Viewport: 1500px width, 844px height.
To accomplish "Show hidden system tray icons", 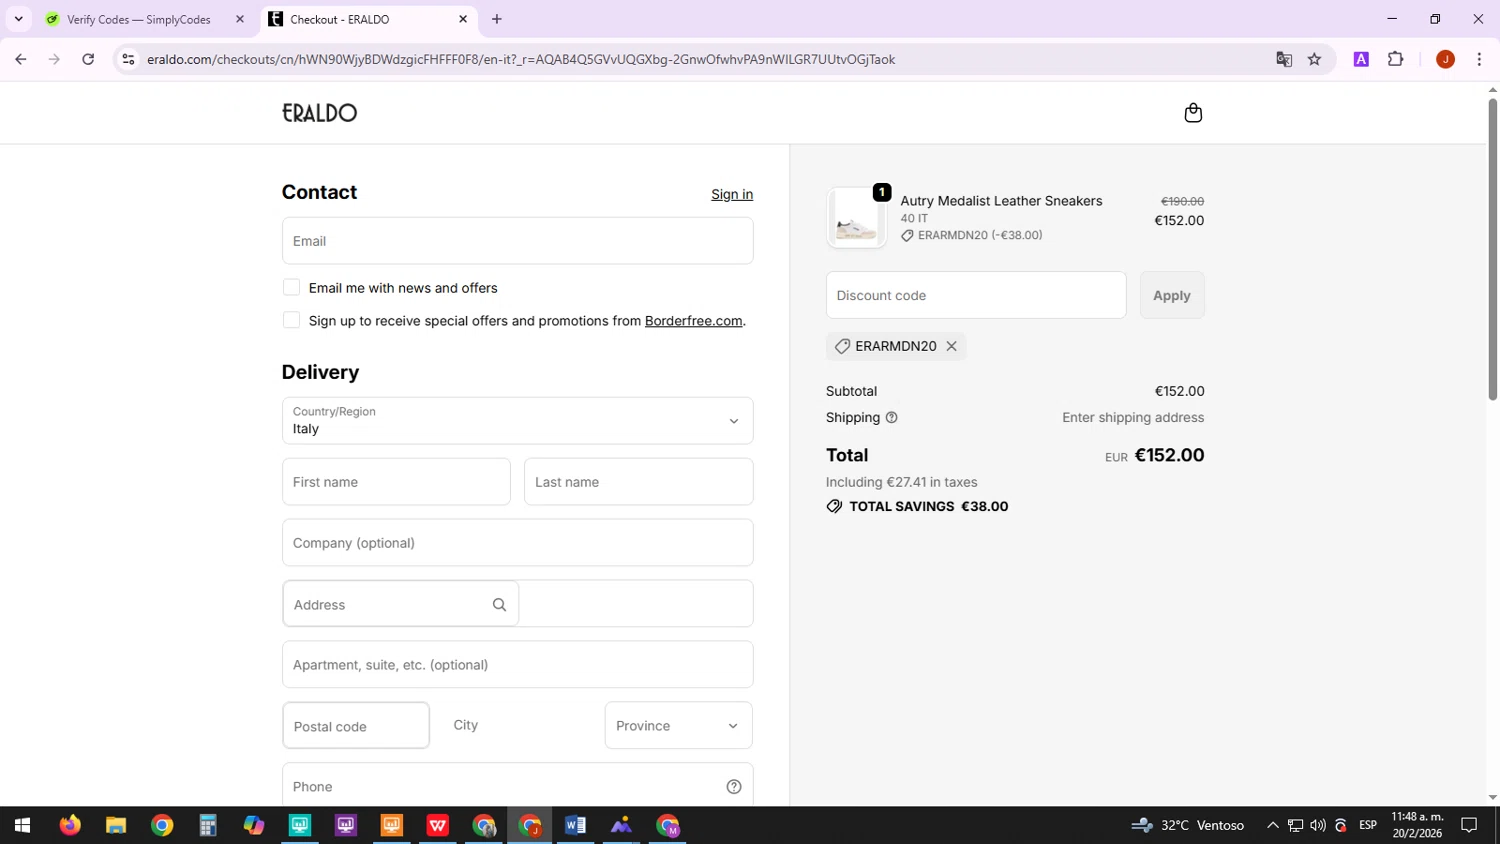I will click(1272, 826).
